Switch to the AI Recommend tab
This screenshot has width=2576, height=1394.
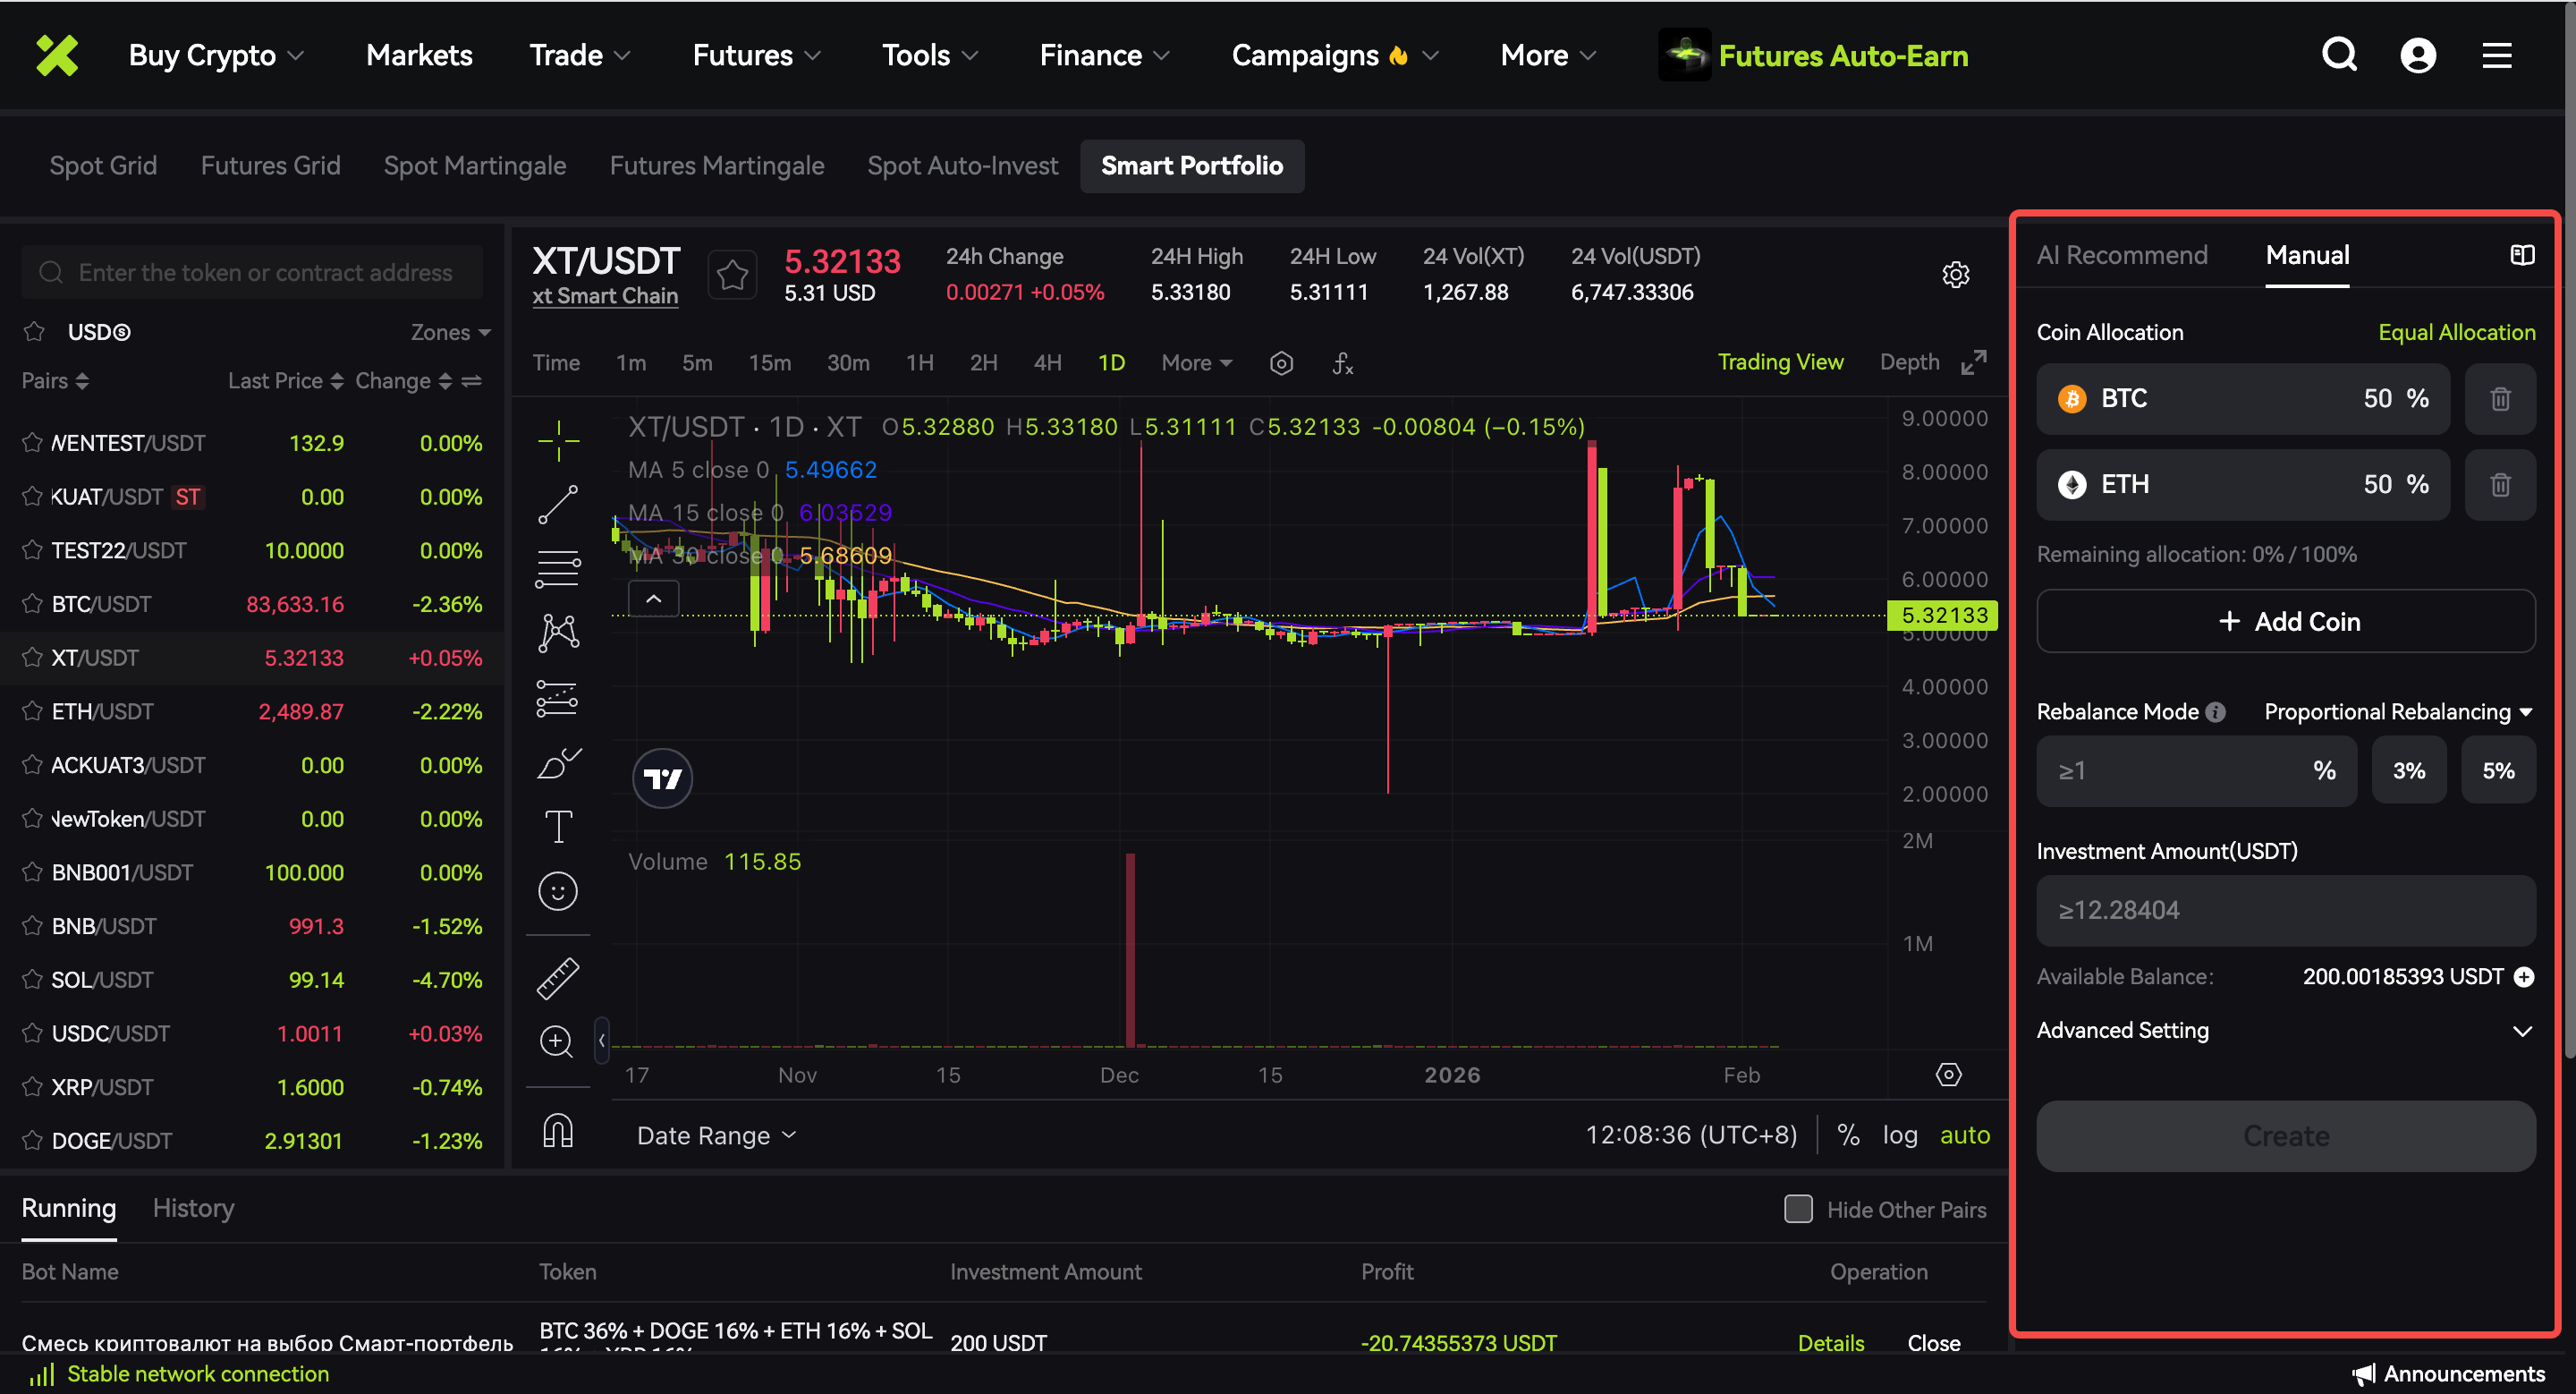2122,256
